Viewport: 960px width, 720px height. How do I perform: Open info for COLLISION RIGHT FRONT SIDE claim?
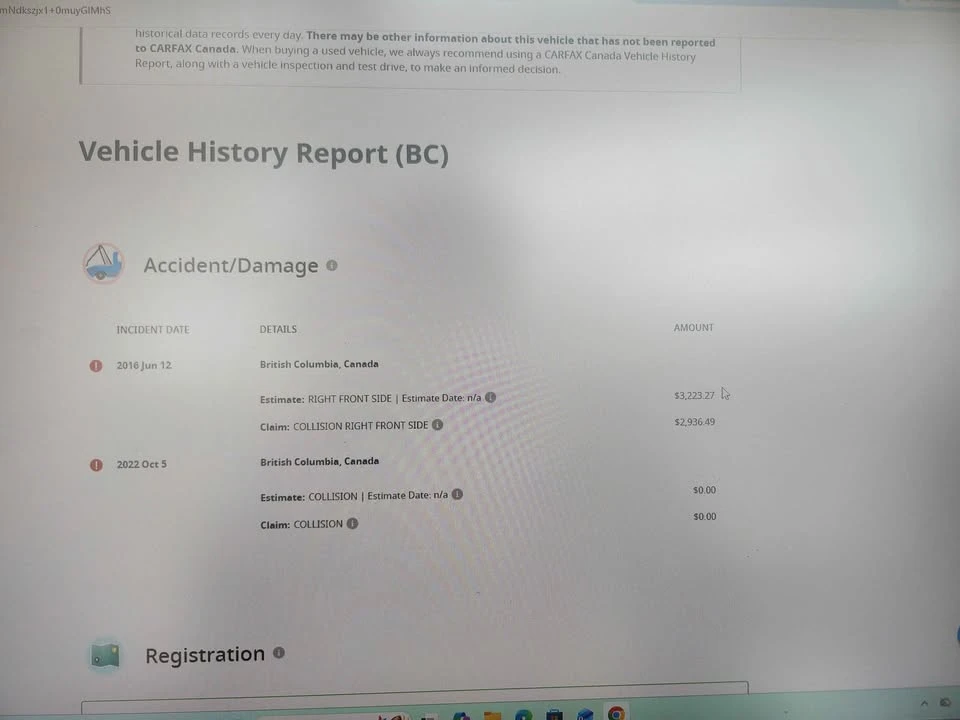[437, 424]
